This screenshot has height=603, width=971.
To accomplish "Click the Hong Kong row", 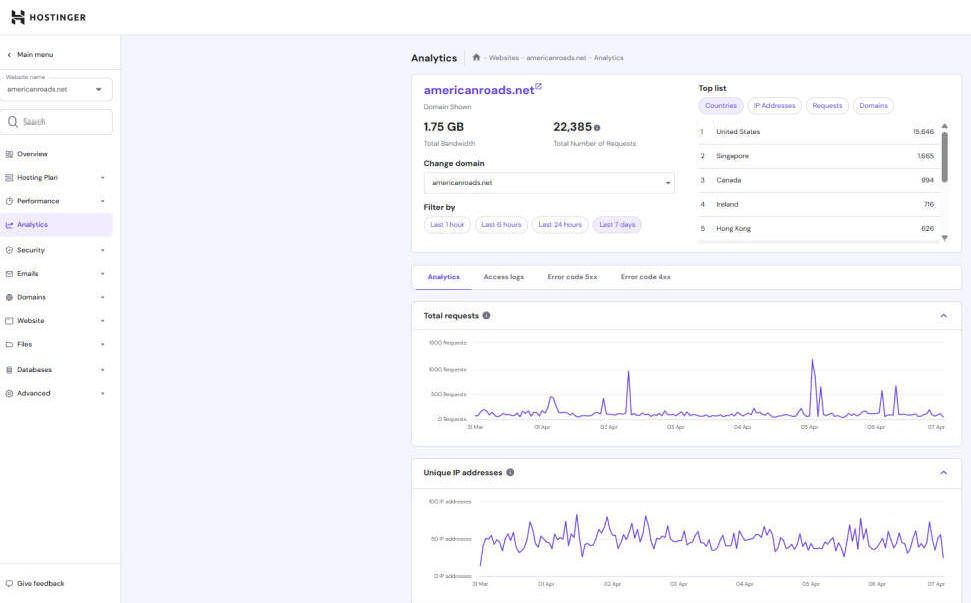I will pos(817,228).
